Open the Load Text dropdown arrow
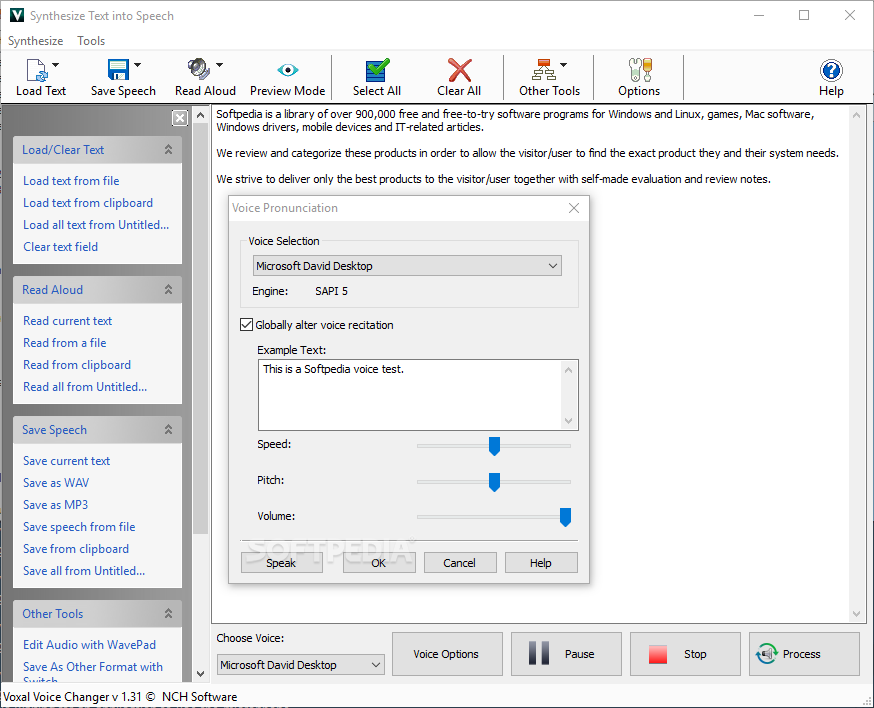874x708 pixels. pos(55,65)
